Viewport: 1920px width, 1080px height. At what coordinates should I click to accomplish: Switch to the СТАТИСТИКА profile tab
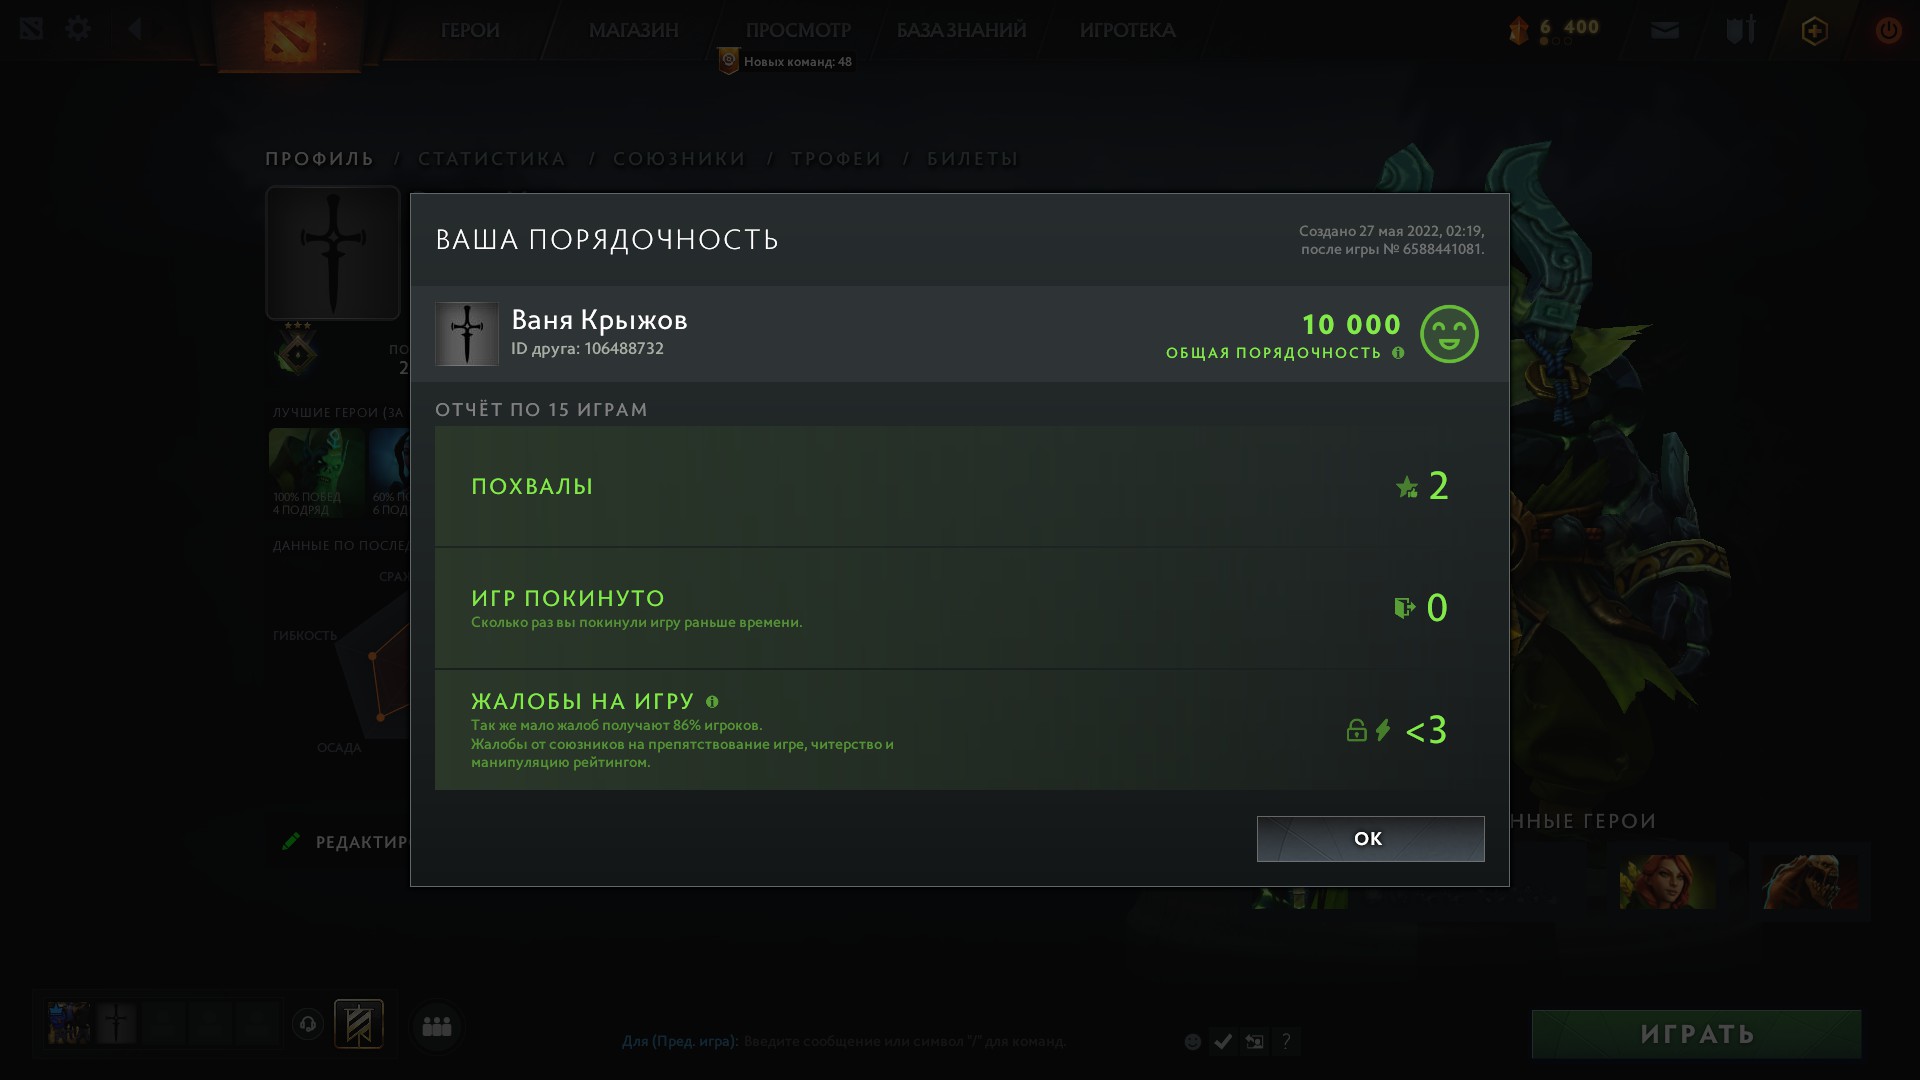click(x=492, y=159)
